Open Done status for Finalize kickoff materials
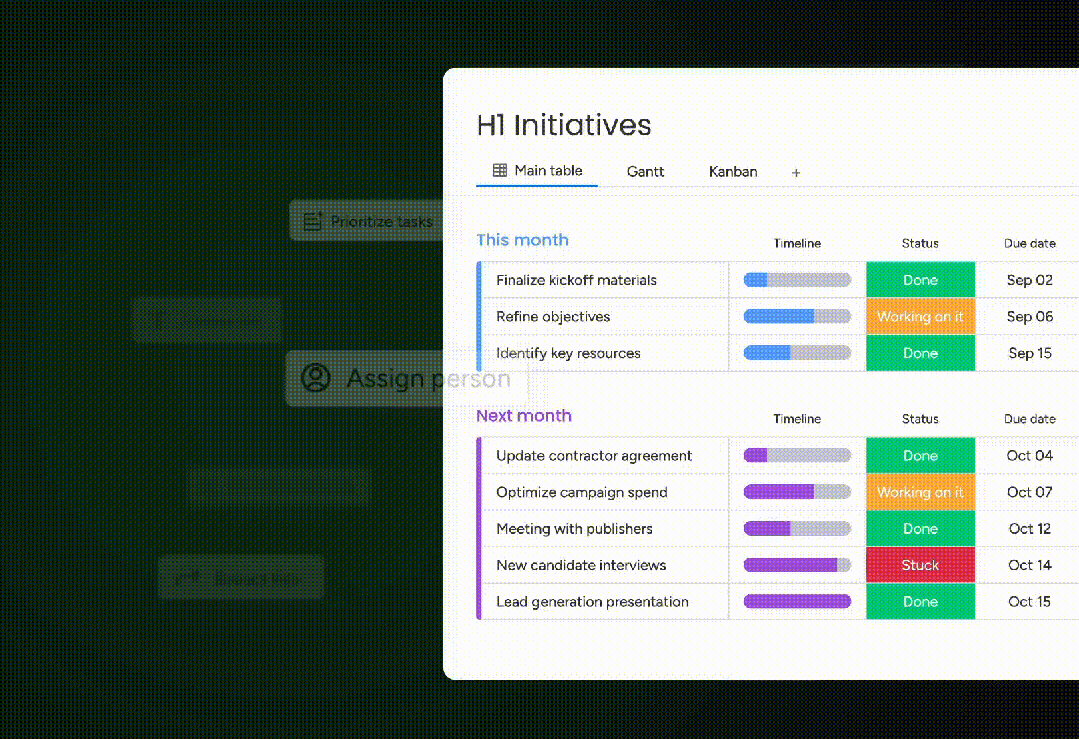 (x=920, y=280)
